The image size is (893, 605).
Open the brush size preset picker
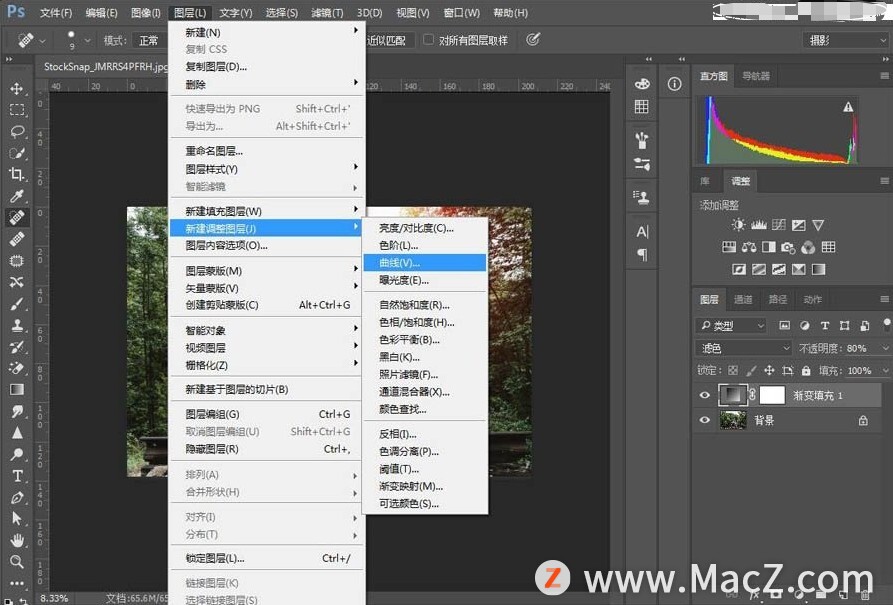pos(87,40)
